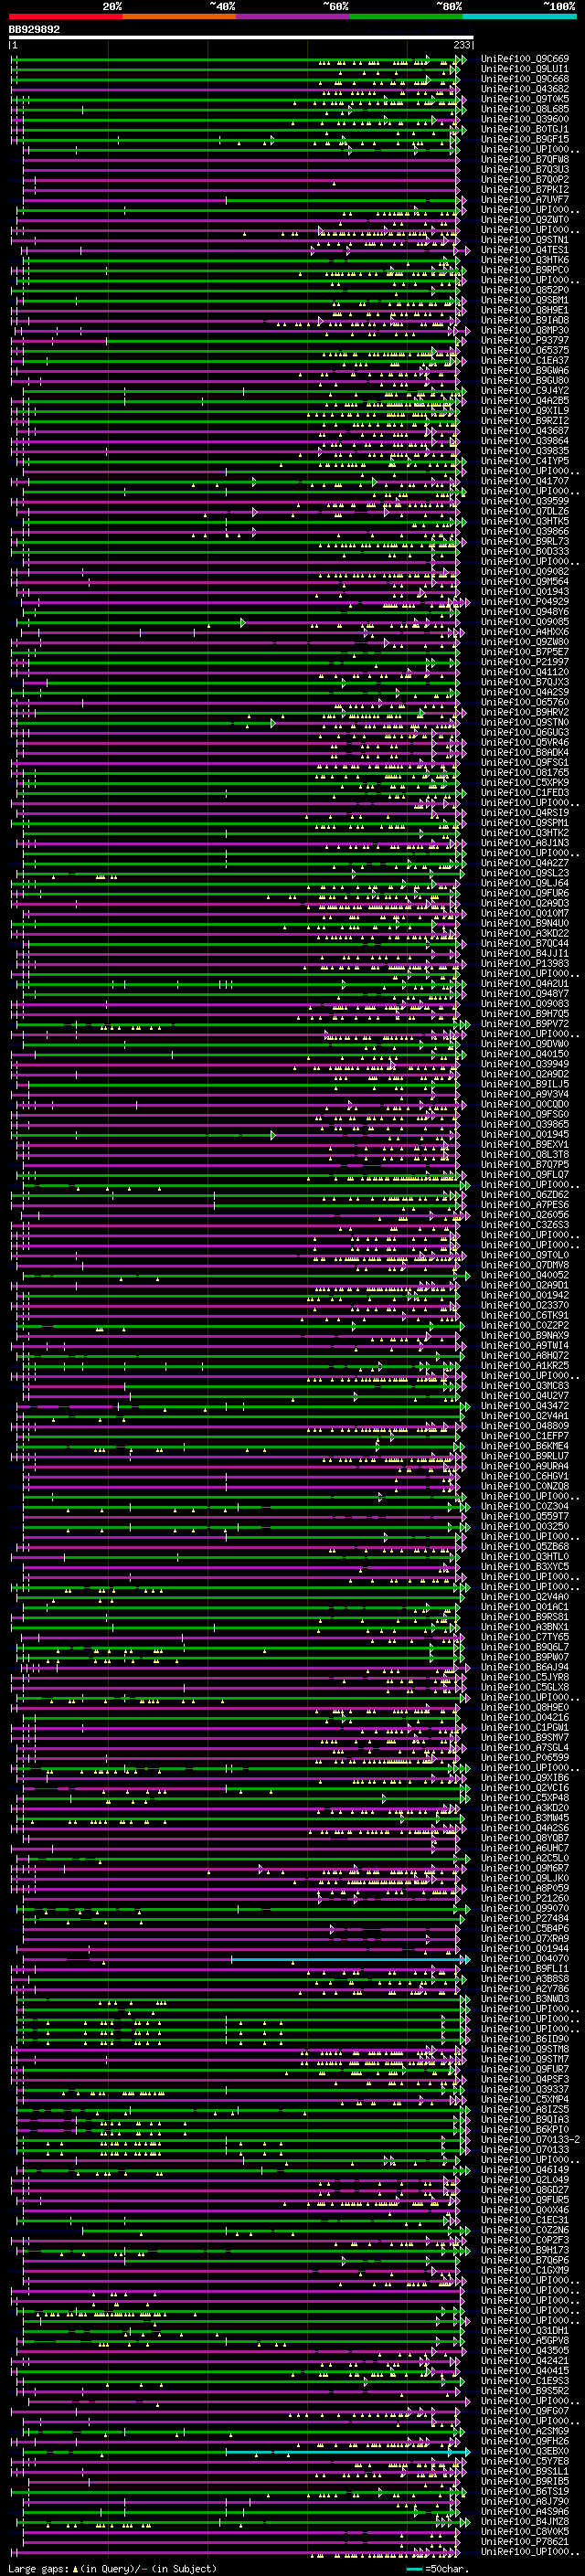Screen dimensions: 585x2576
Task: Open hit UniRef100_B9RL73
Action: 524,541
